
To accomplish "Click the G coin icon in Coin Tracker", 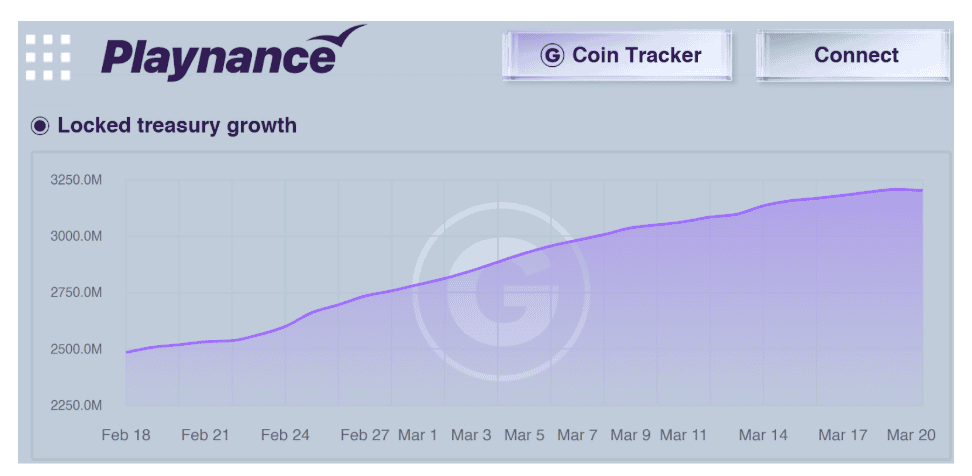I will tap(551, 55).
